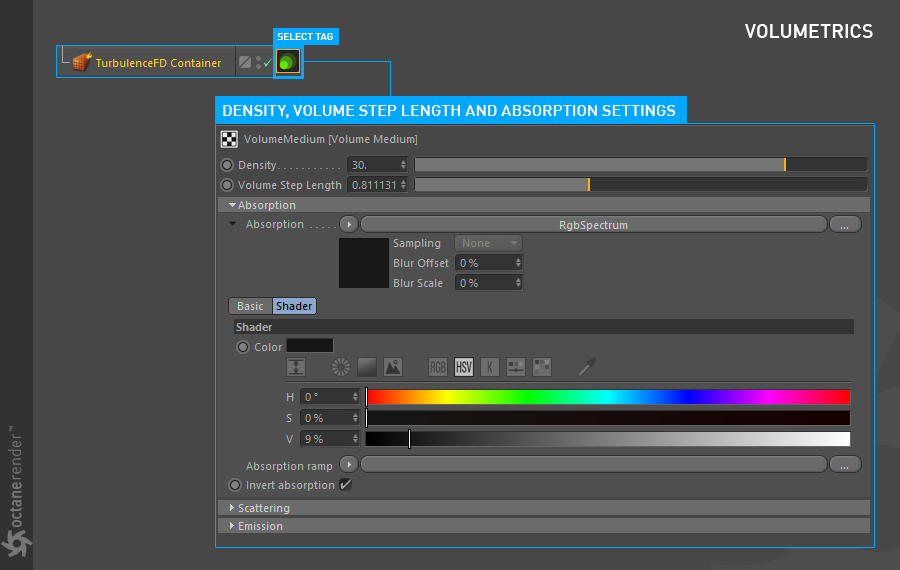Open the color mixer mode icon
Viewport: 900px width, 570px height.
tap(515, 367)
